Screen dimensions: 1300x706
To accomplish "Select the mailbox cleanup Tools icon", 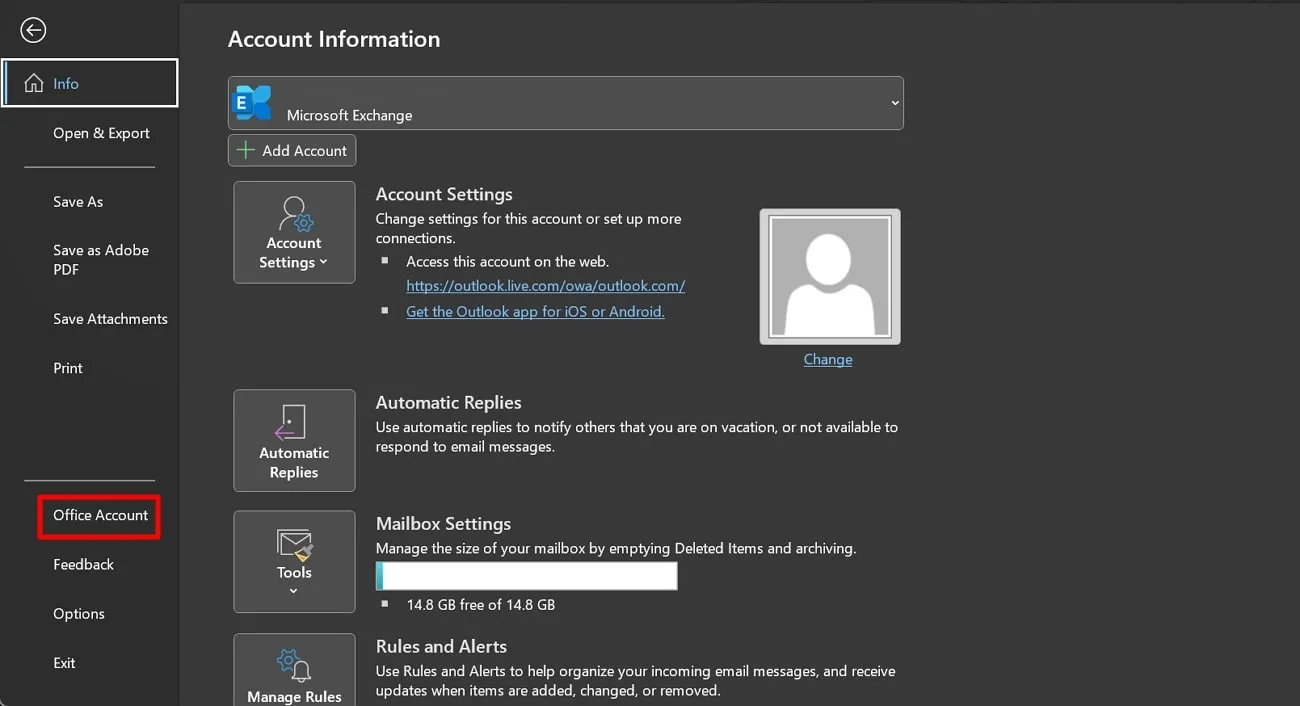I will (294, 545).
